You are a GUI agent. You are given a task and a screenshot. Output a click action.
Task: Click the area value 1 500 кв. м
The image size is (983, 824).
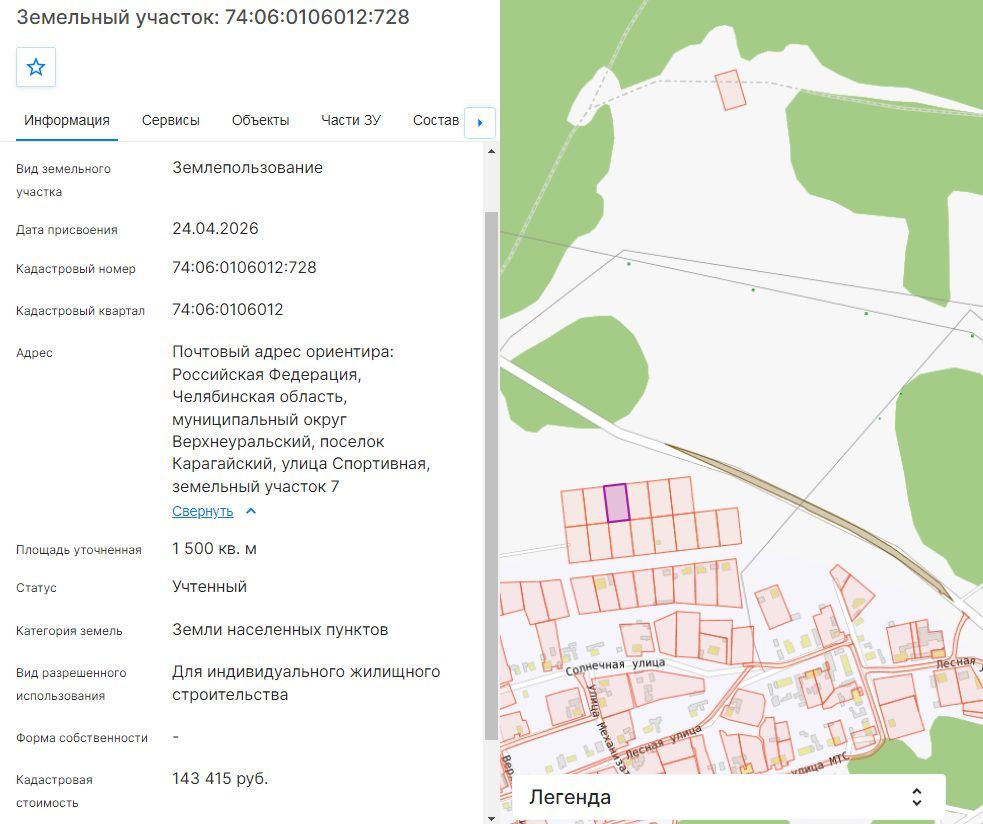pos(214,549)
